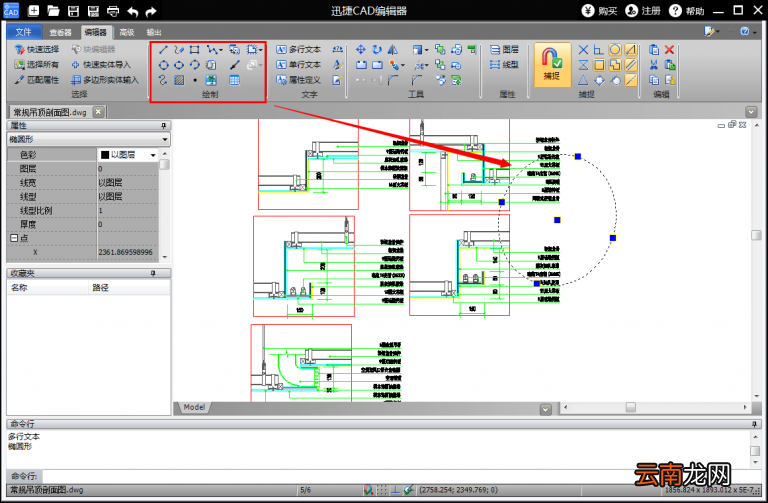This screenshot has height=503, width=768.
Task: Select the Hatch fill tool
Action: tap(179, 80)
